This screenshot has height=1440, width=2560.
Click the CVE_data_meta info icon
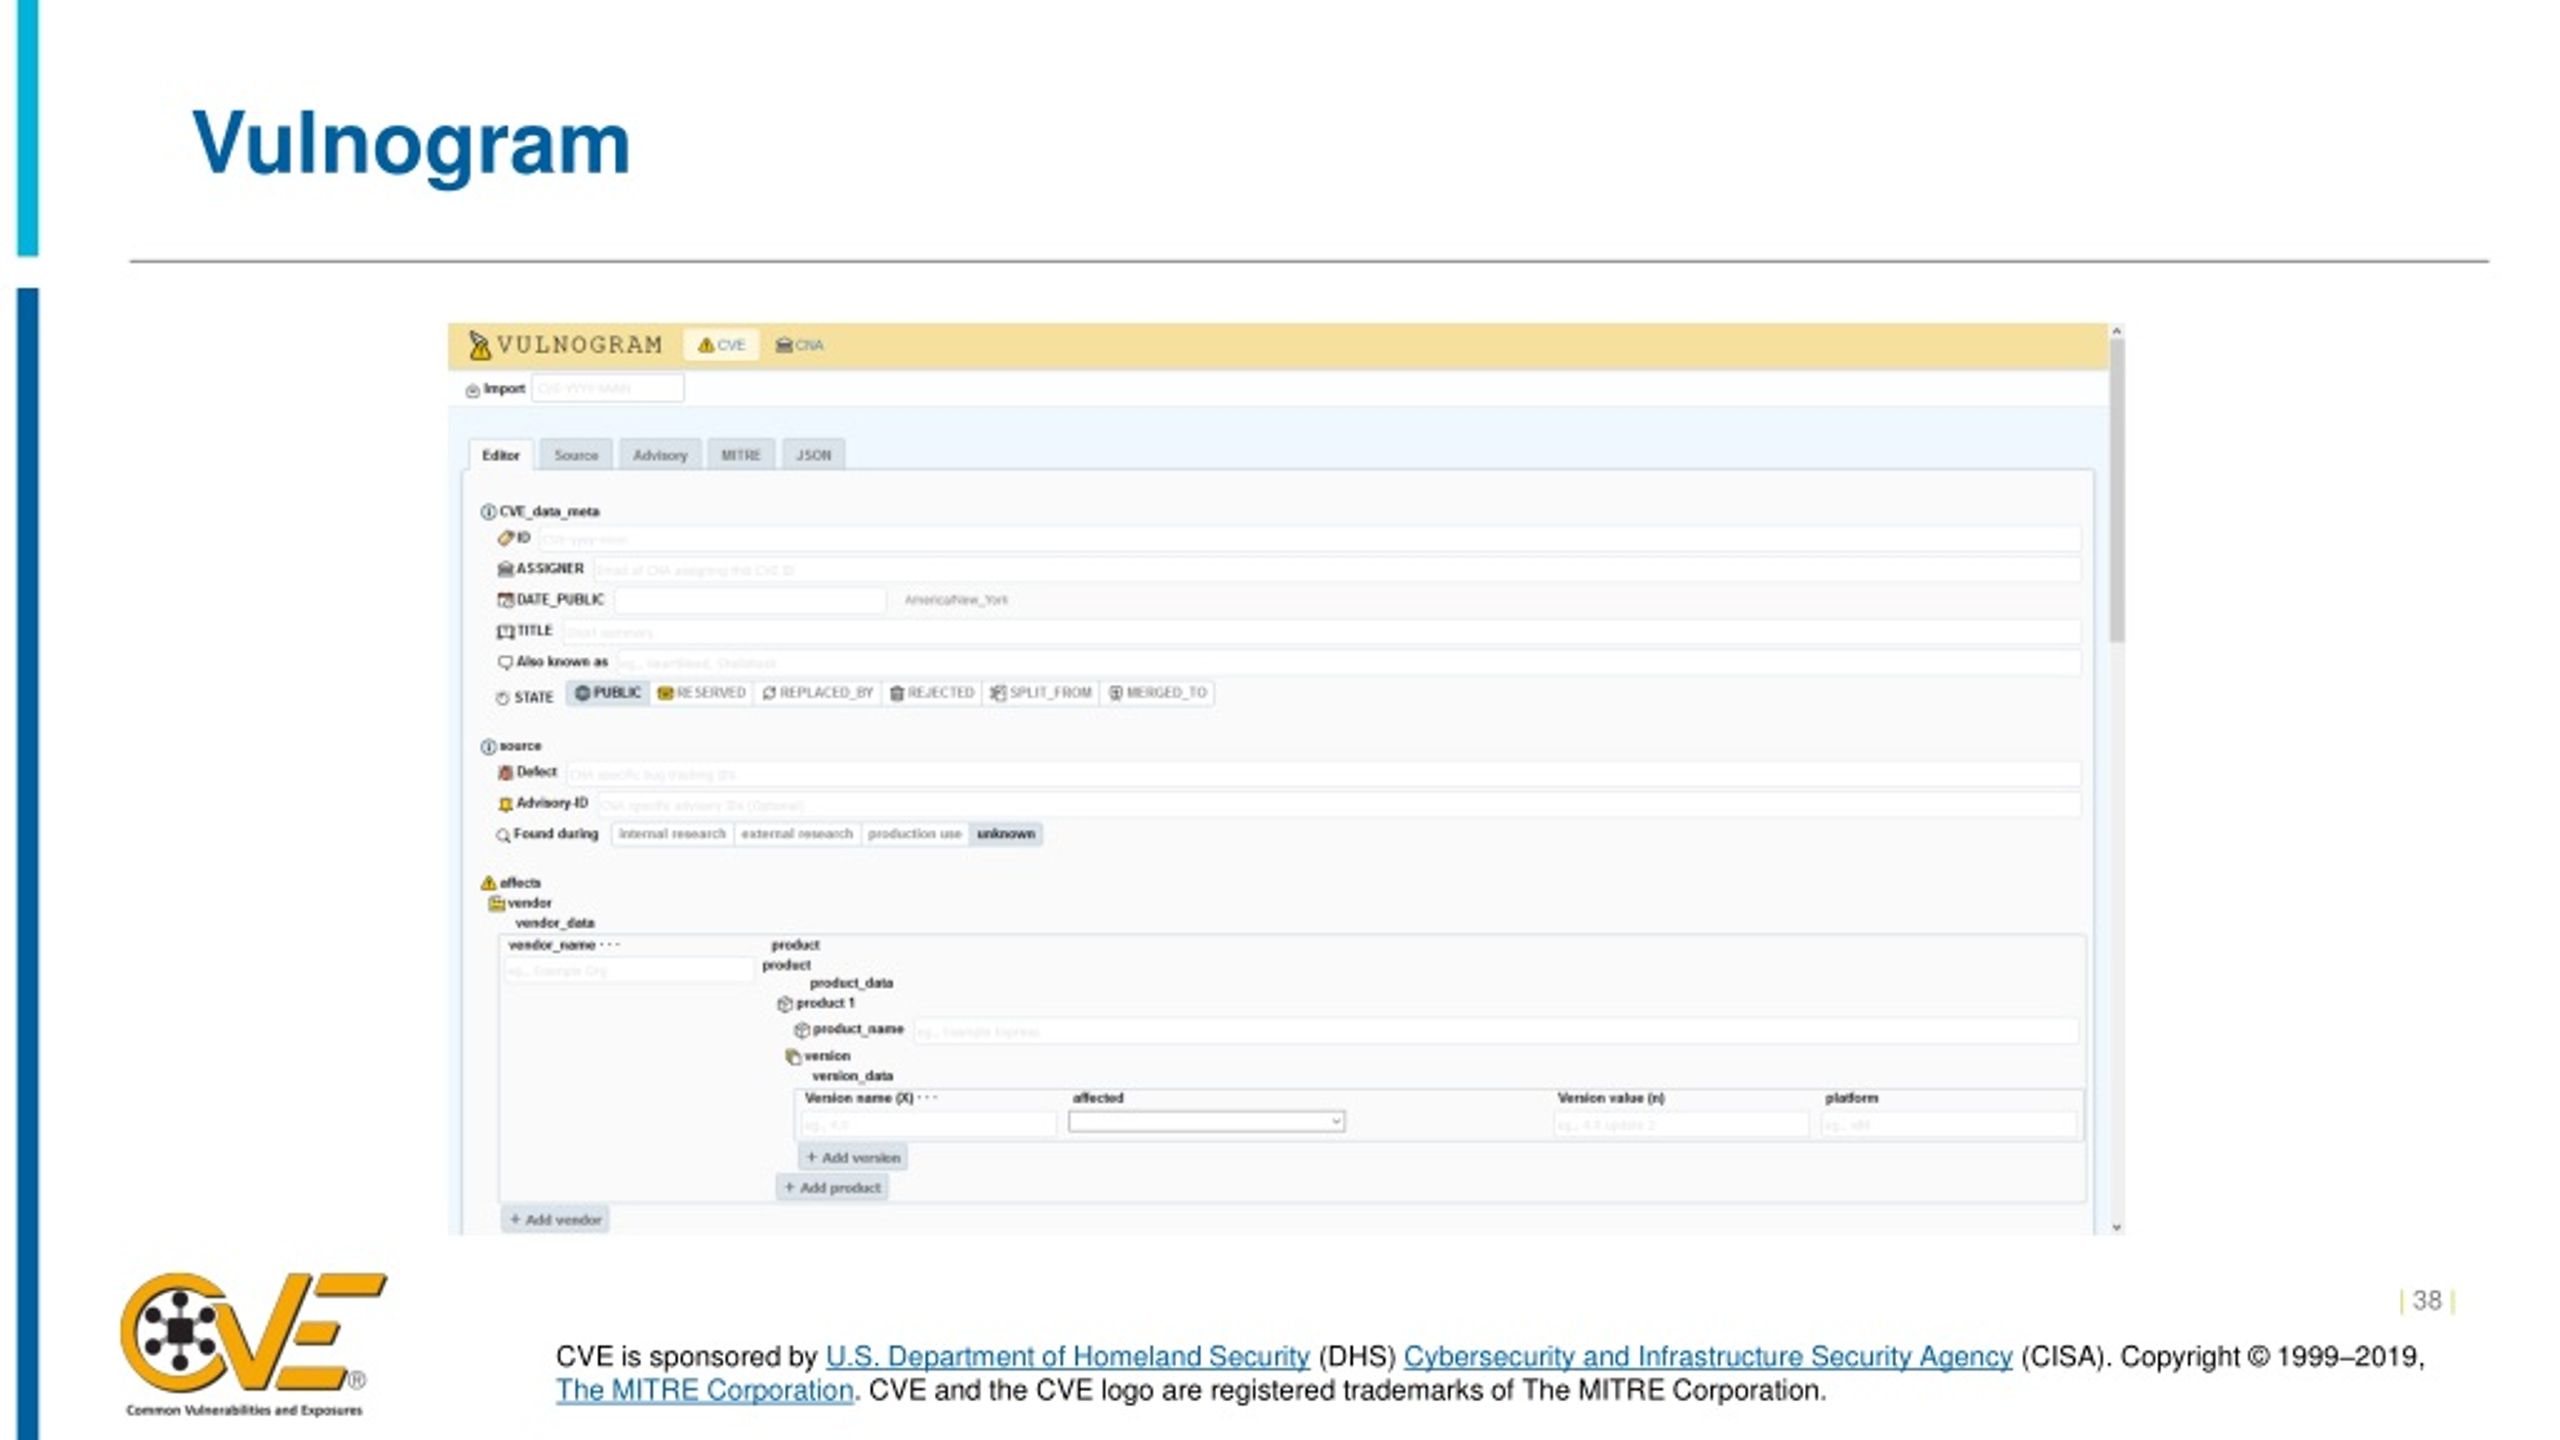[488, 512]
